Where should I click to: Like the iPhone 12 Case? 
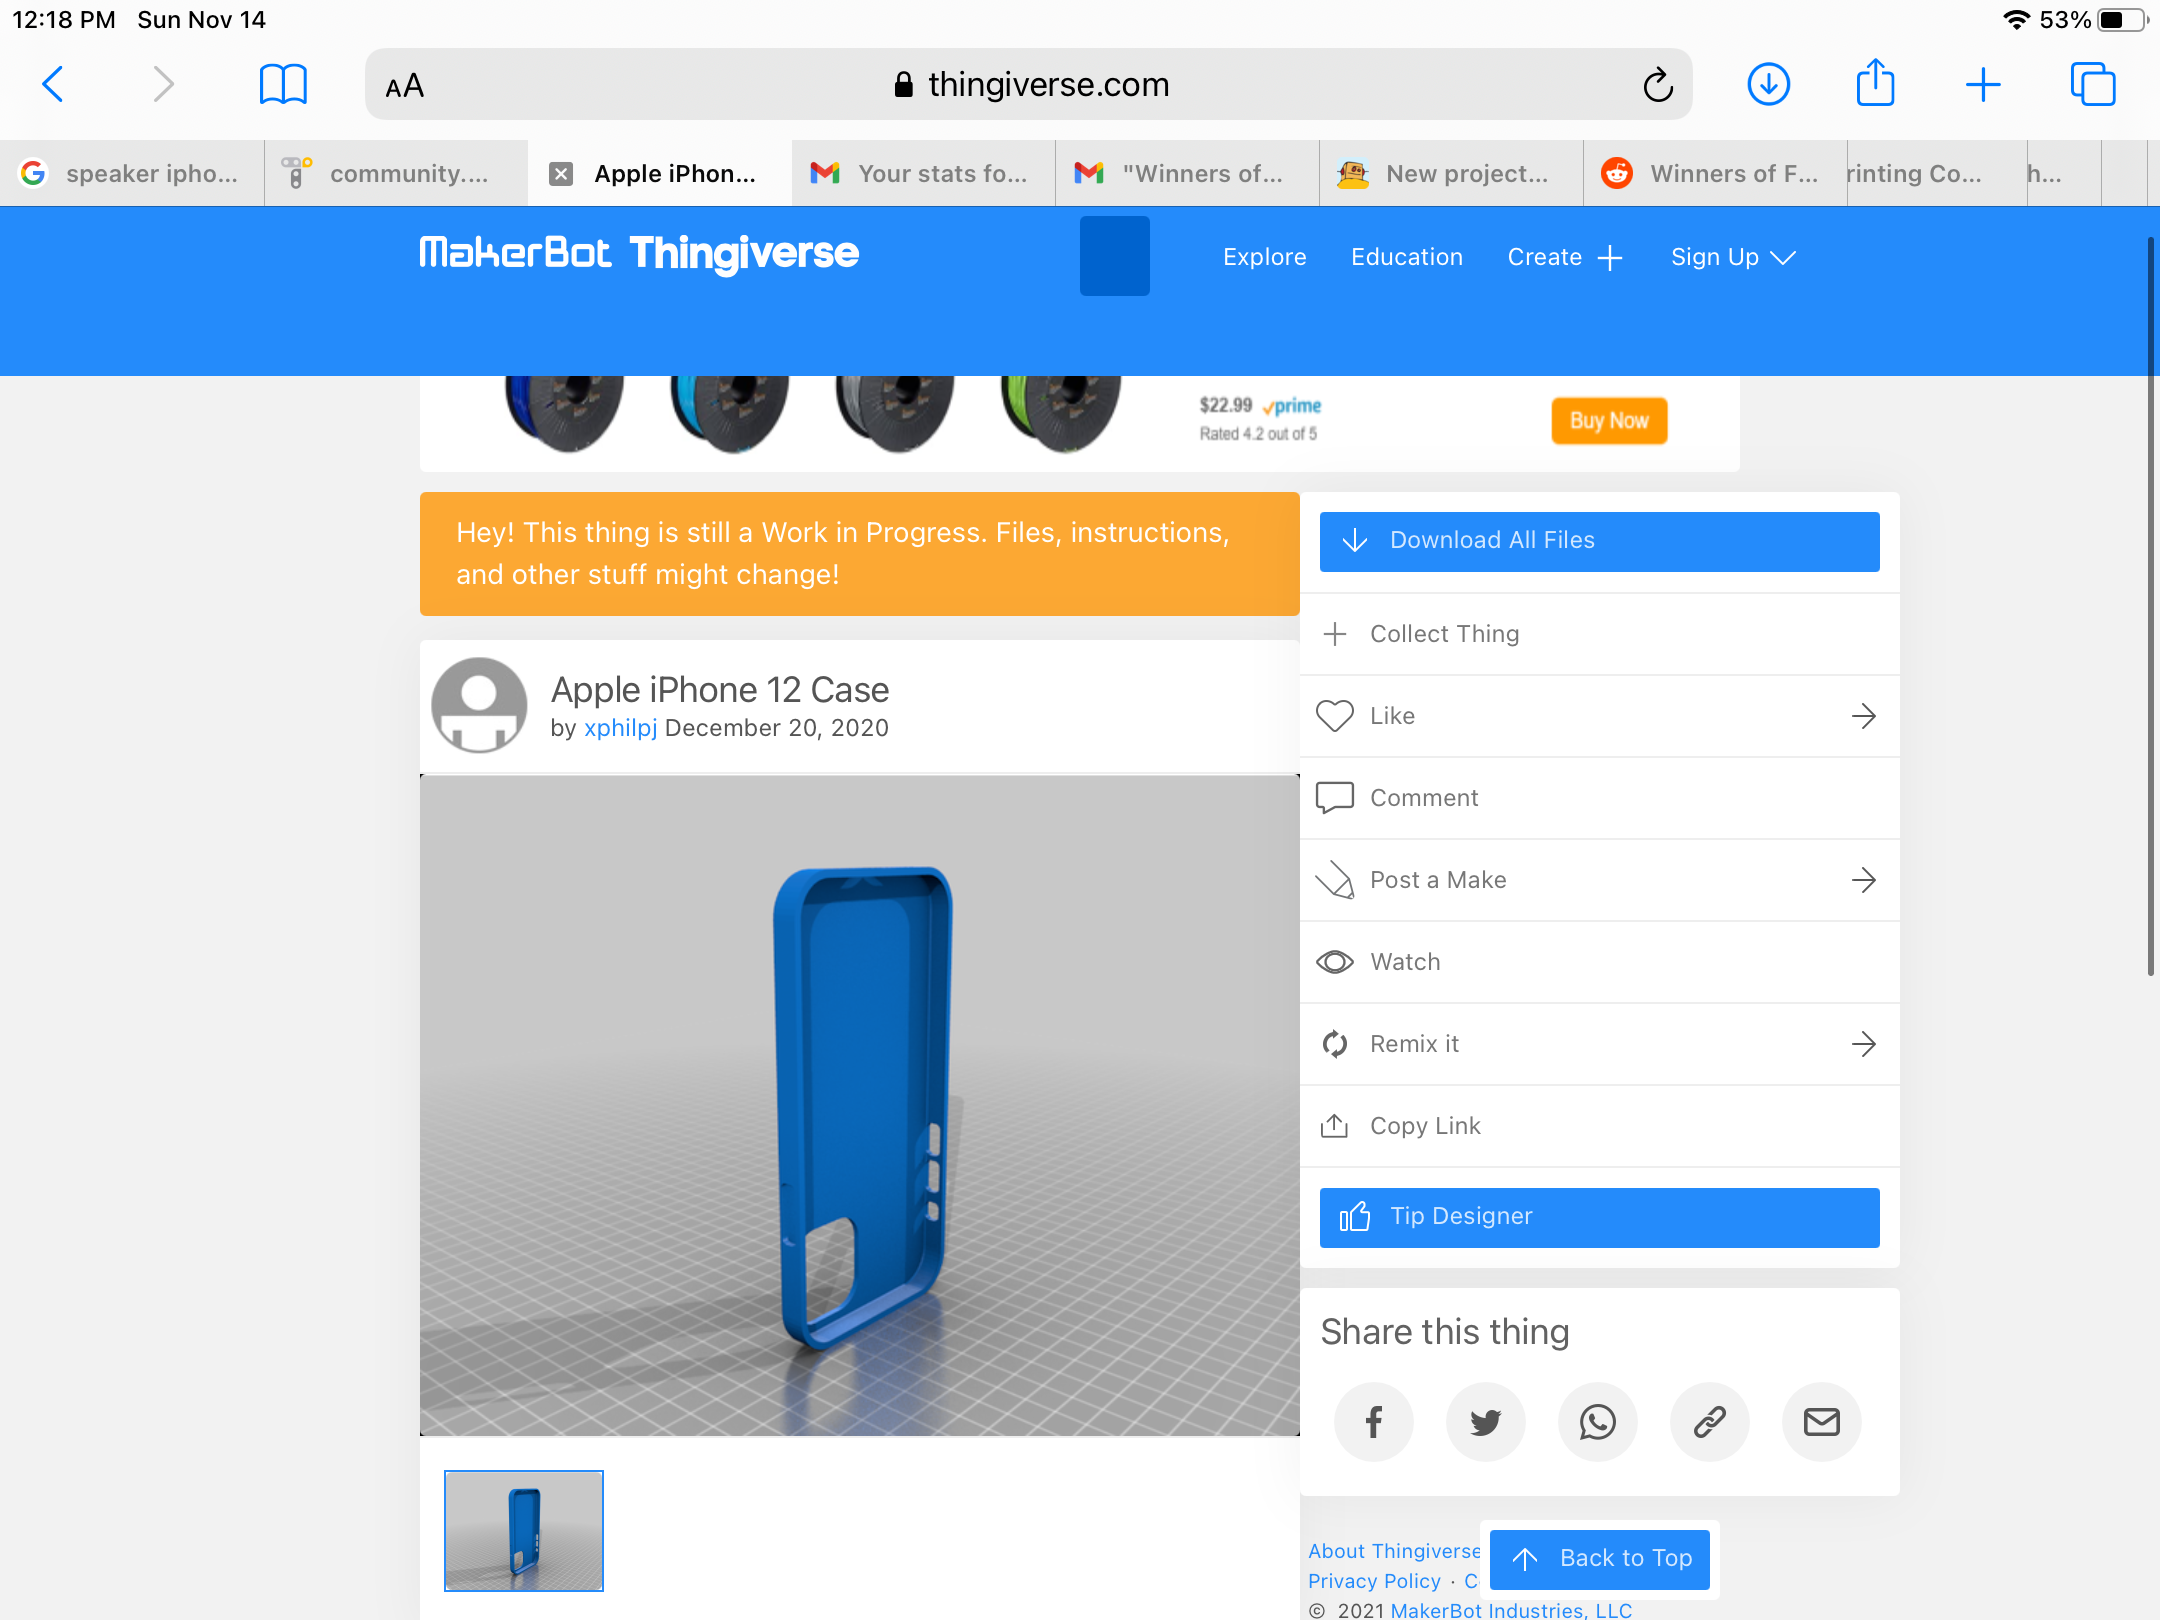point(1392,716)
